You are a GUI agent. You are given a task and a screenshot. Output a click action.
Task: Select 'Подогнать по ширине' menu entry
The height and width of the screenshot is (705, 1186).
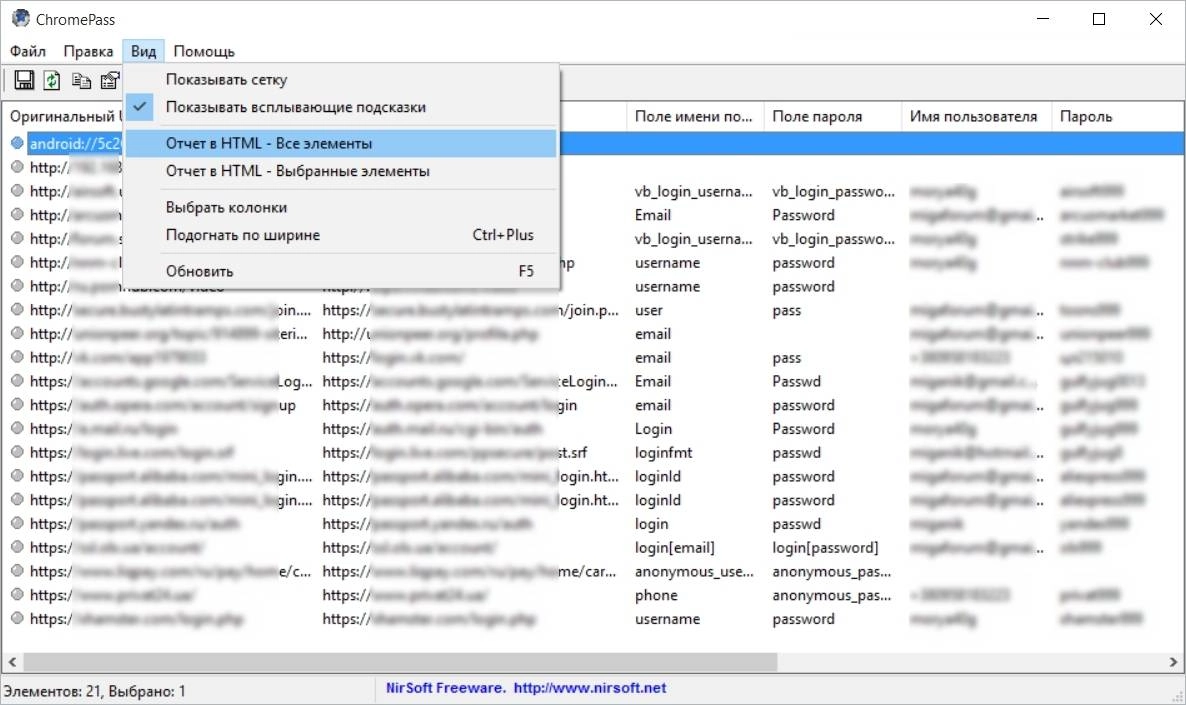click(x=341, y=235)
